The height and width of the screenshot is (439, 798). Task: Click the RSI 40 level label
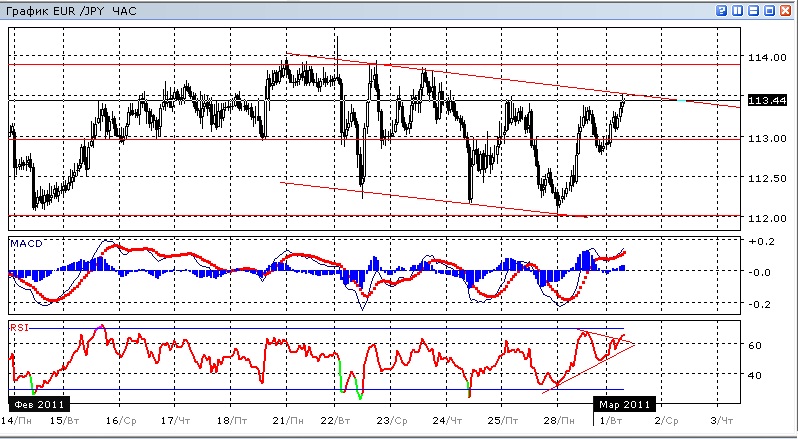click(755, 375)
